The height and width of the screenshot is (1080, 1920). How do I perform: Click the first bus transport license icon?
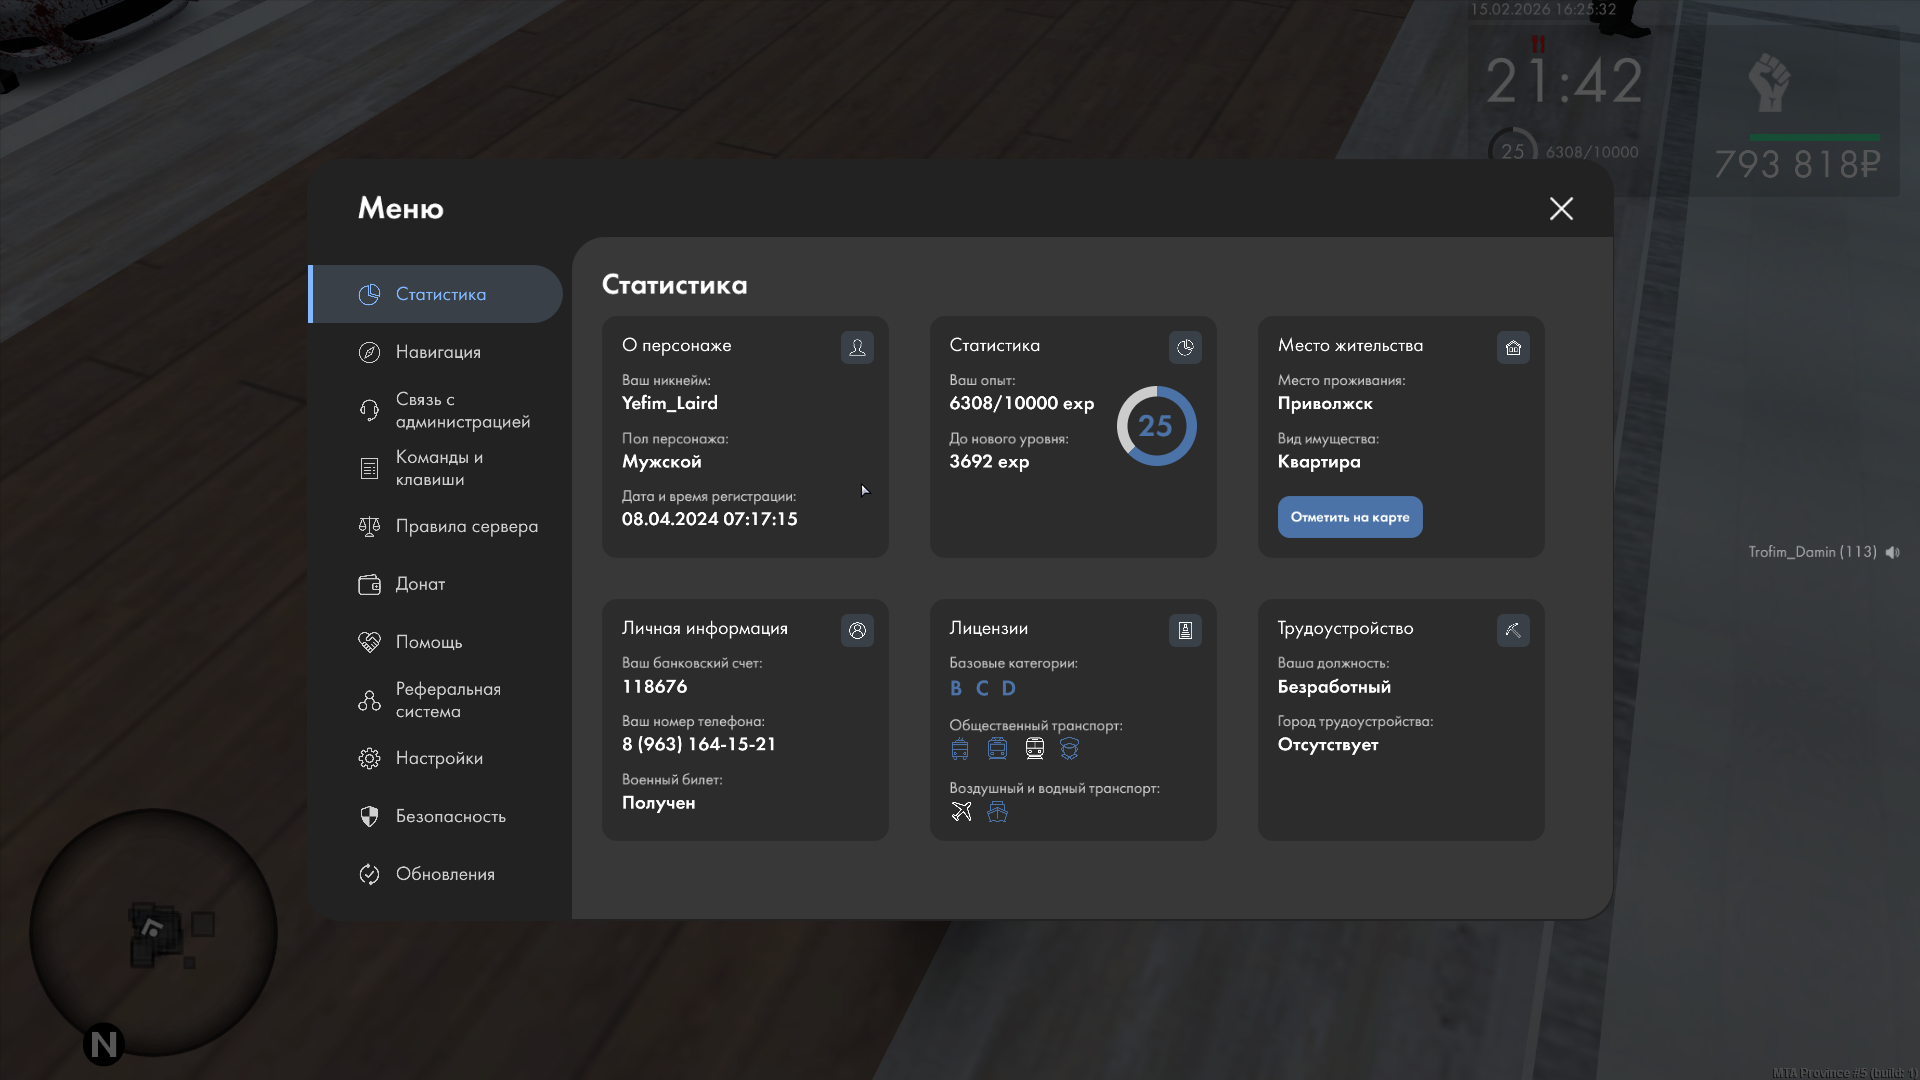point(960,749)
